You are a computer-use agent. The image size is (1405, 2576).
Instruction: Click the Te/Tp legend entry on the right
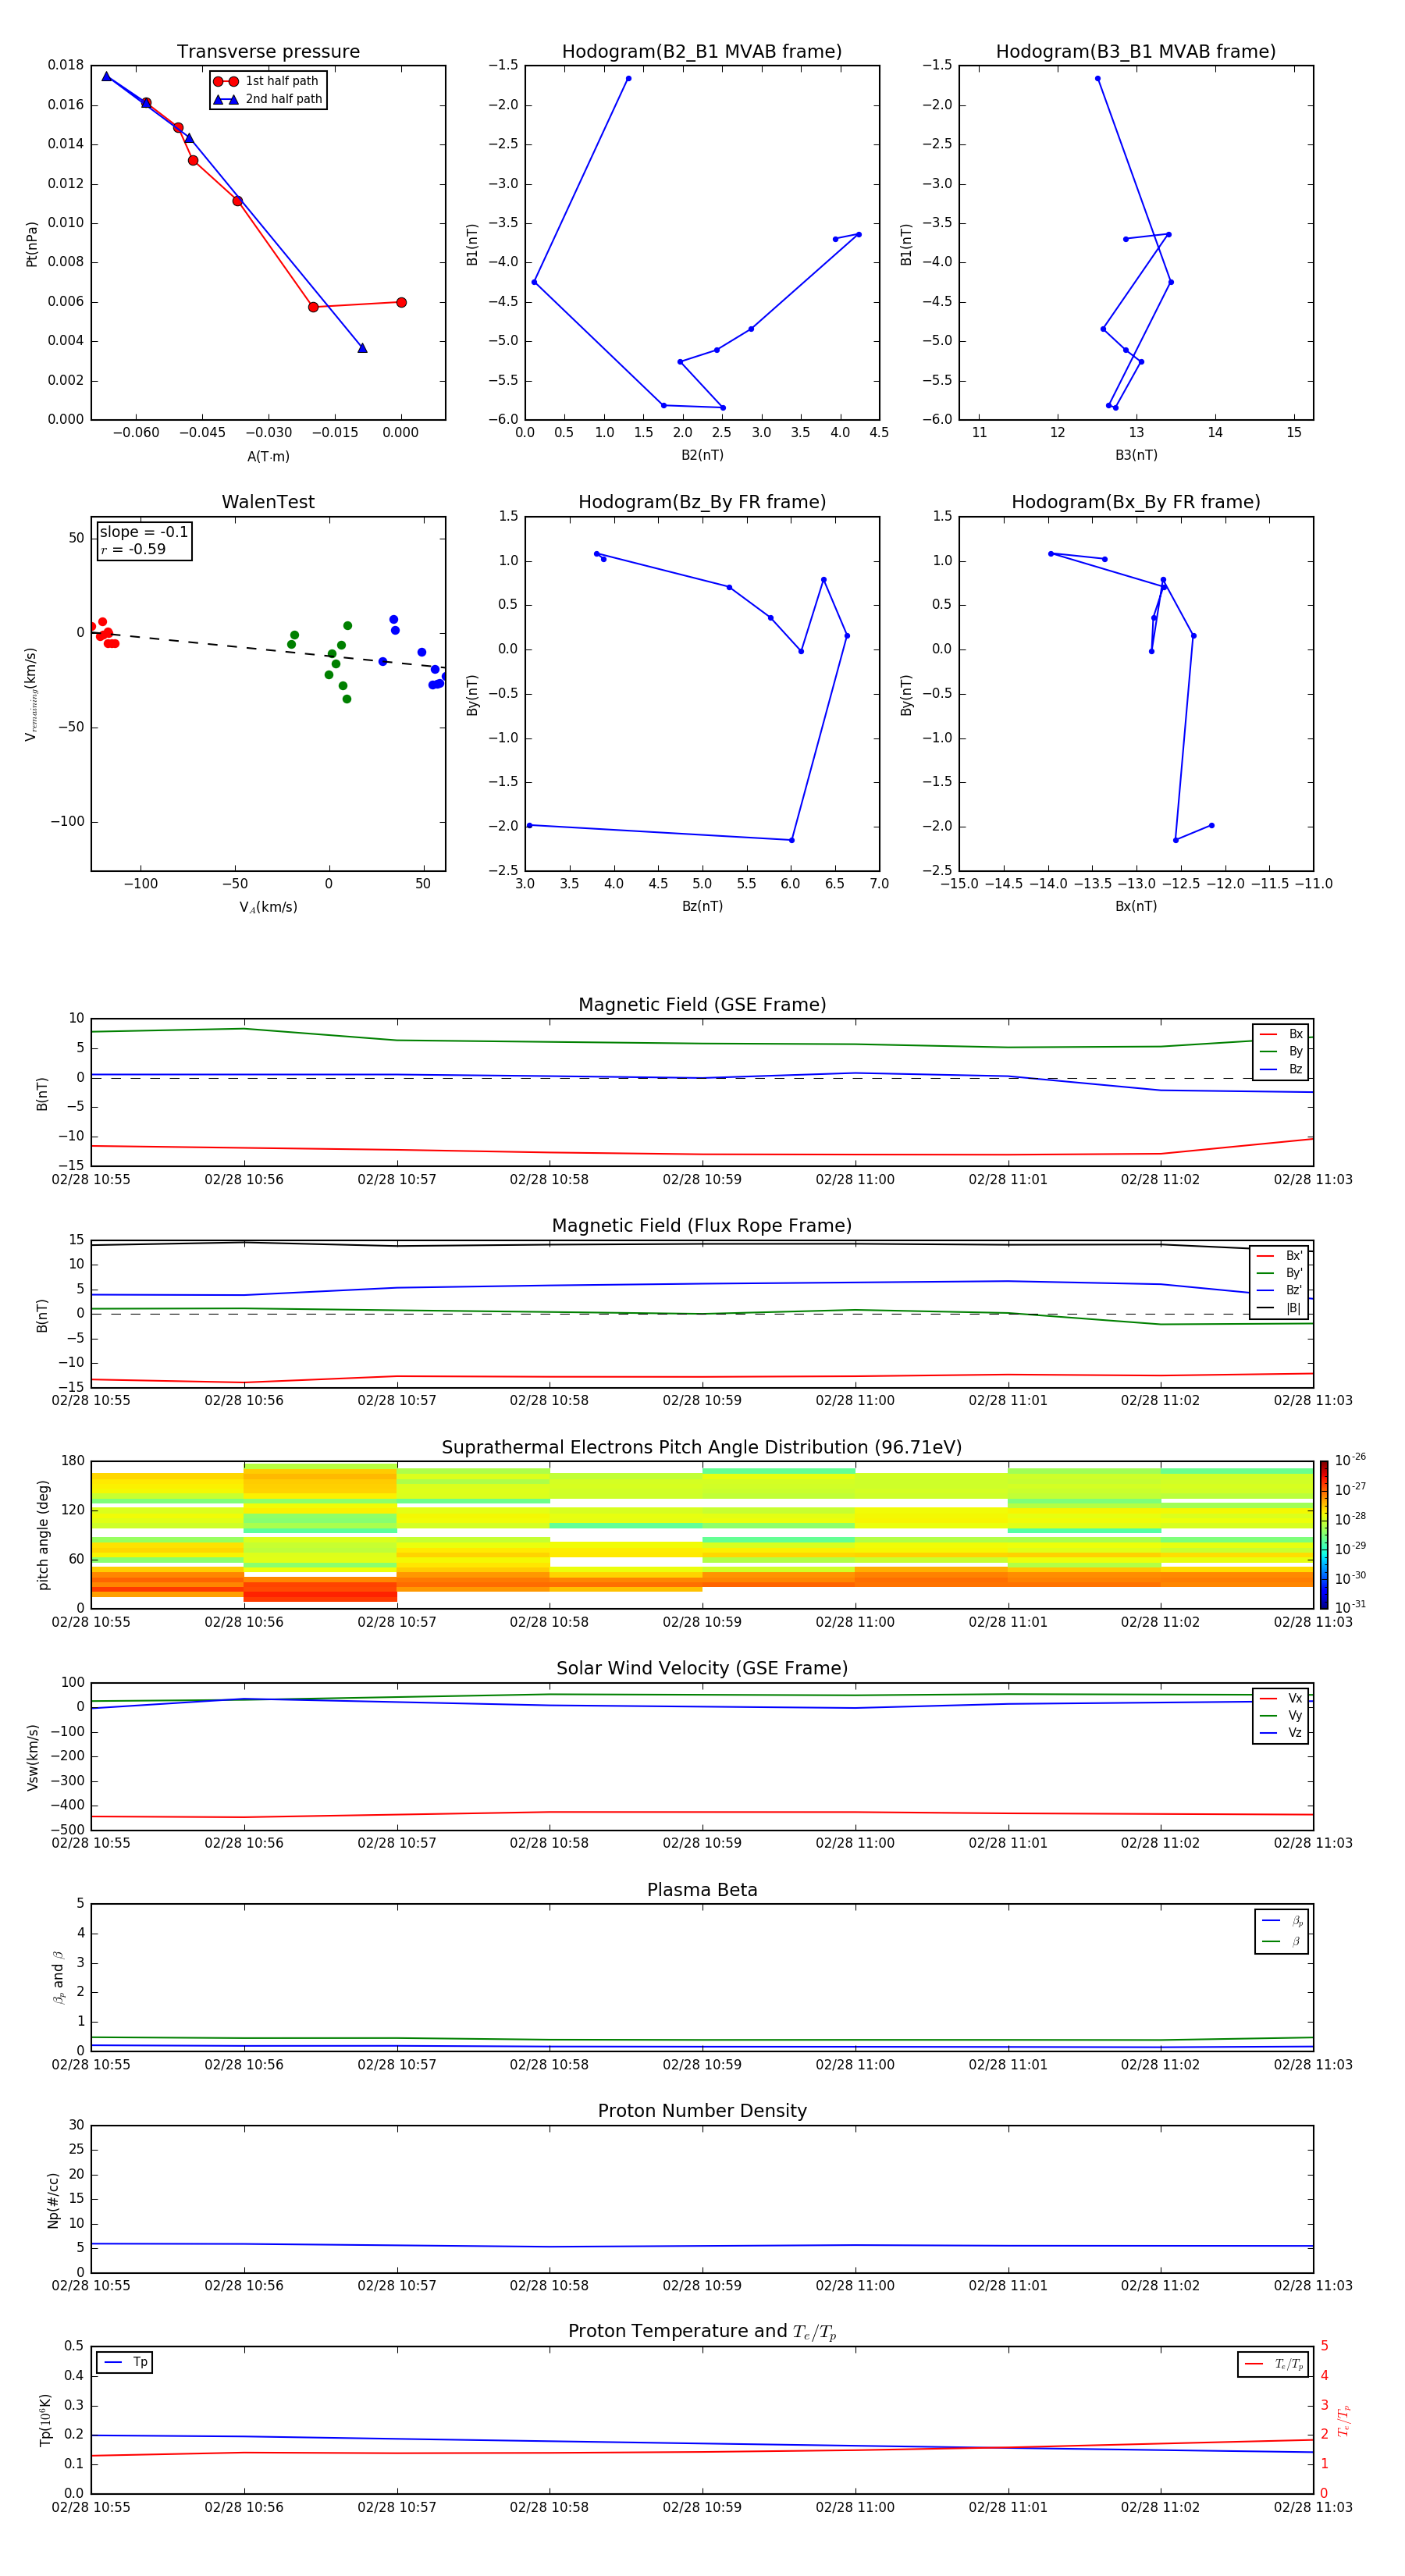[1273, 2364]
